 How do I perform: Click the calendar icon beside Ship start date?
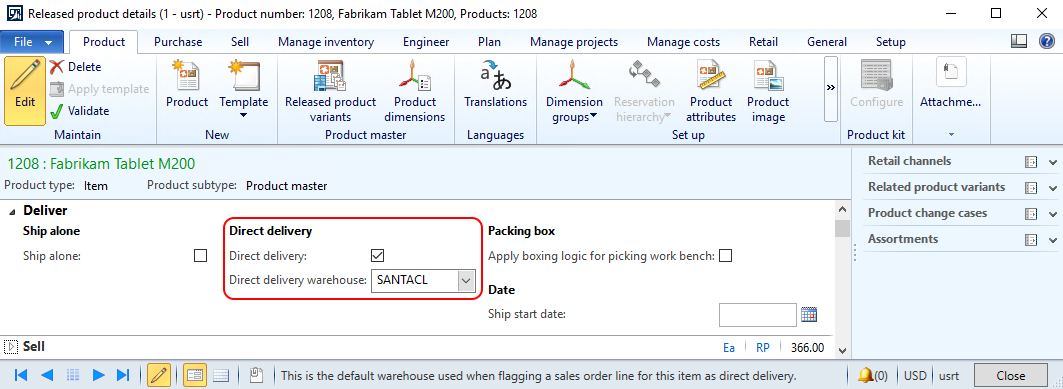pos(809,314)
